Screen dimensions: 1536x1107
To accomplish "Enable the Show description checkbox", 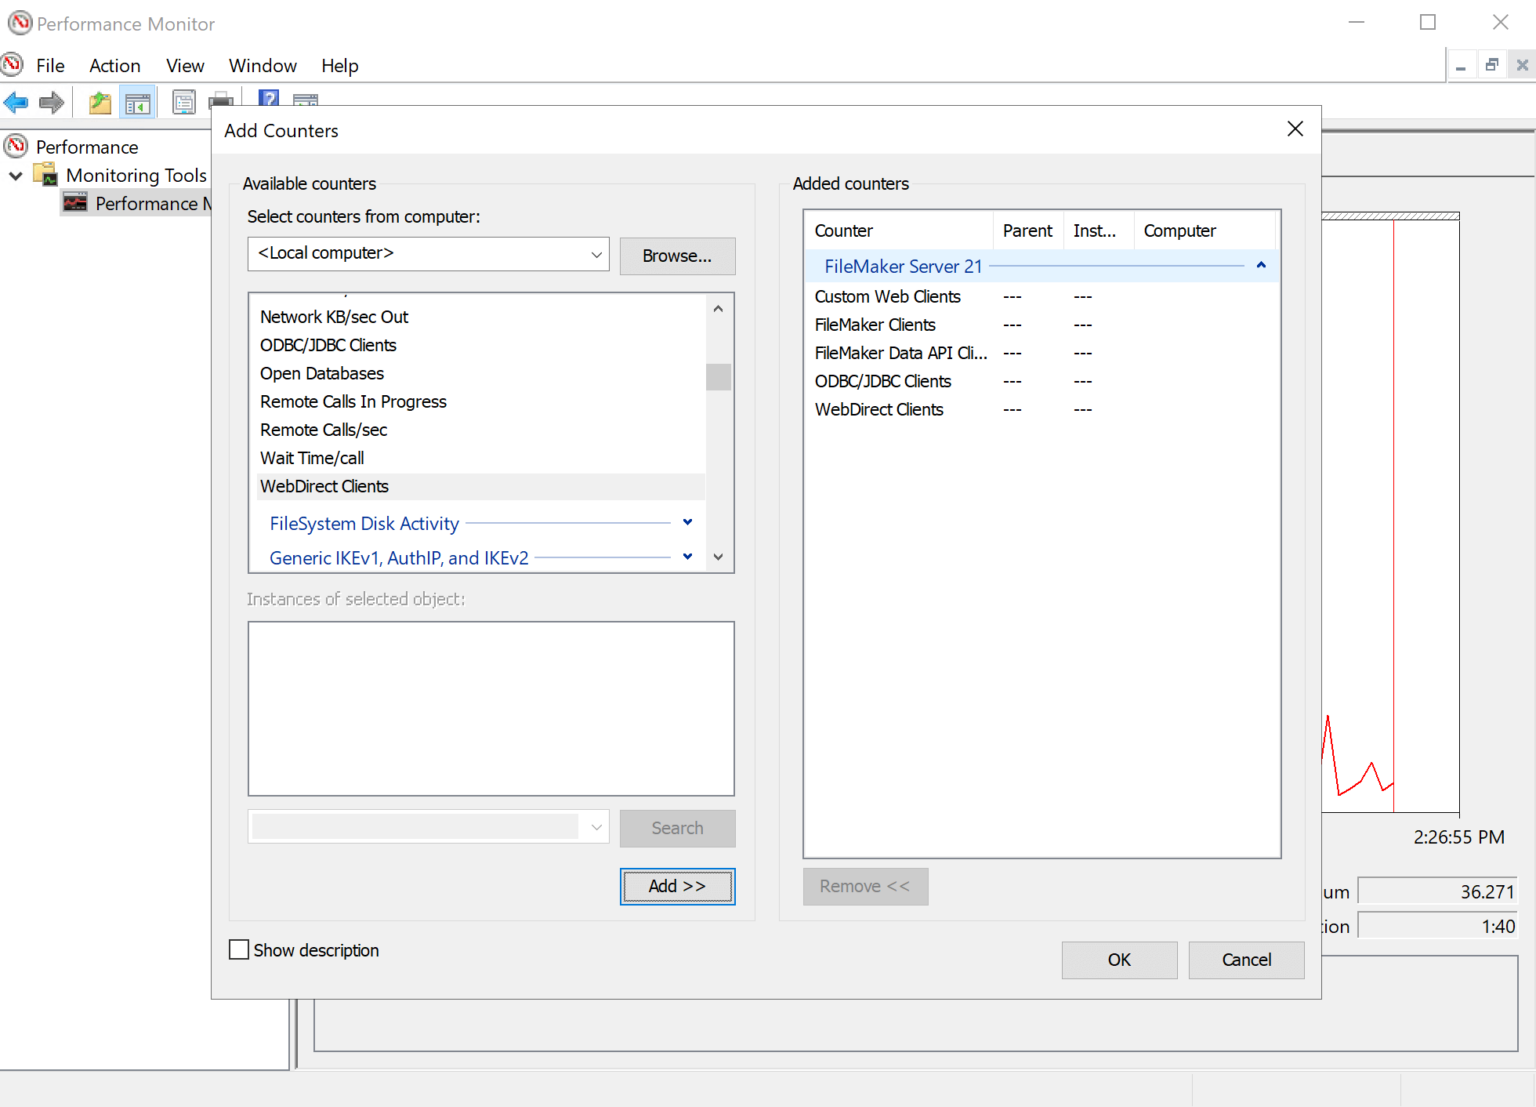I will 238,949.
